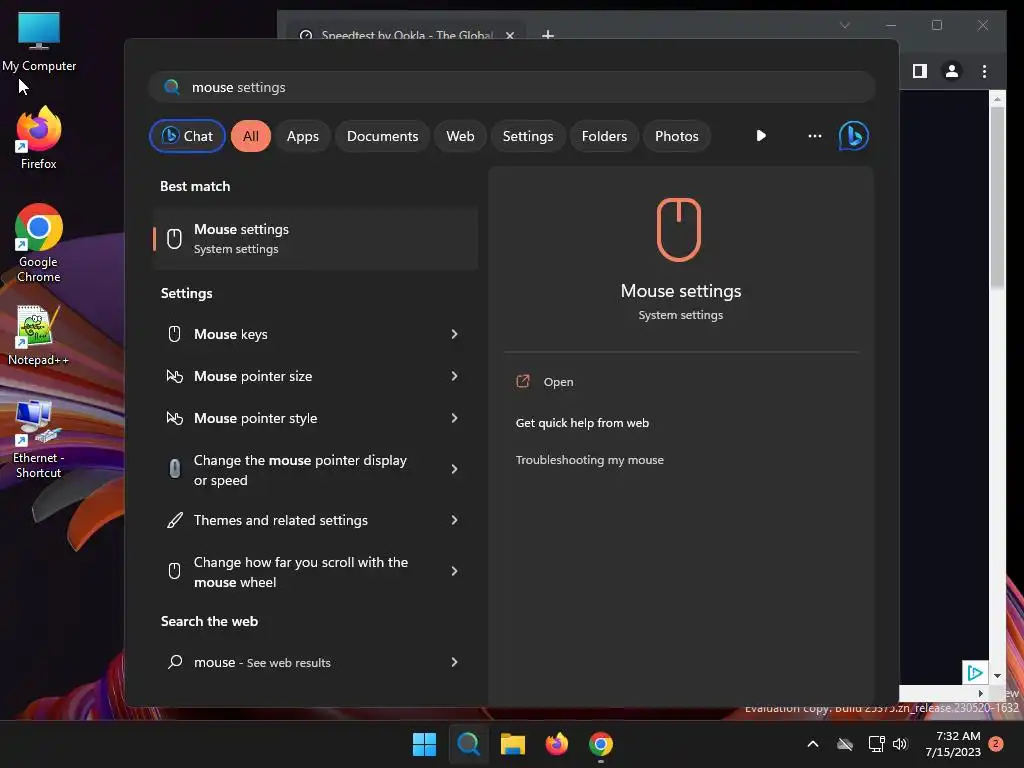Click the Open external link icon

pos(523,381)
